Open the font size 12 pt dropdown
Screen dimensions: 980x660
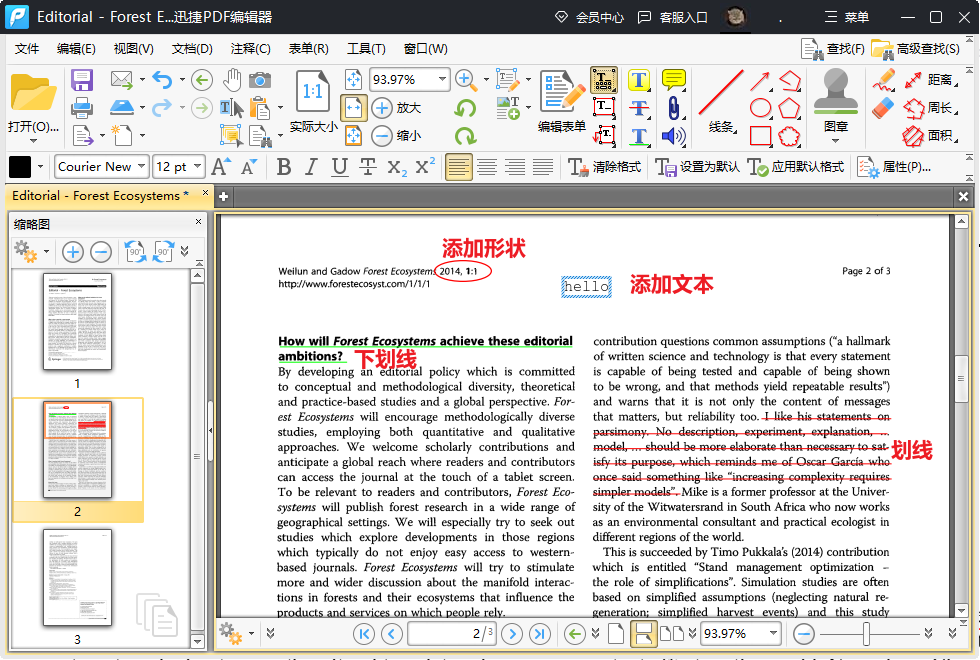[198, 167]
